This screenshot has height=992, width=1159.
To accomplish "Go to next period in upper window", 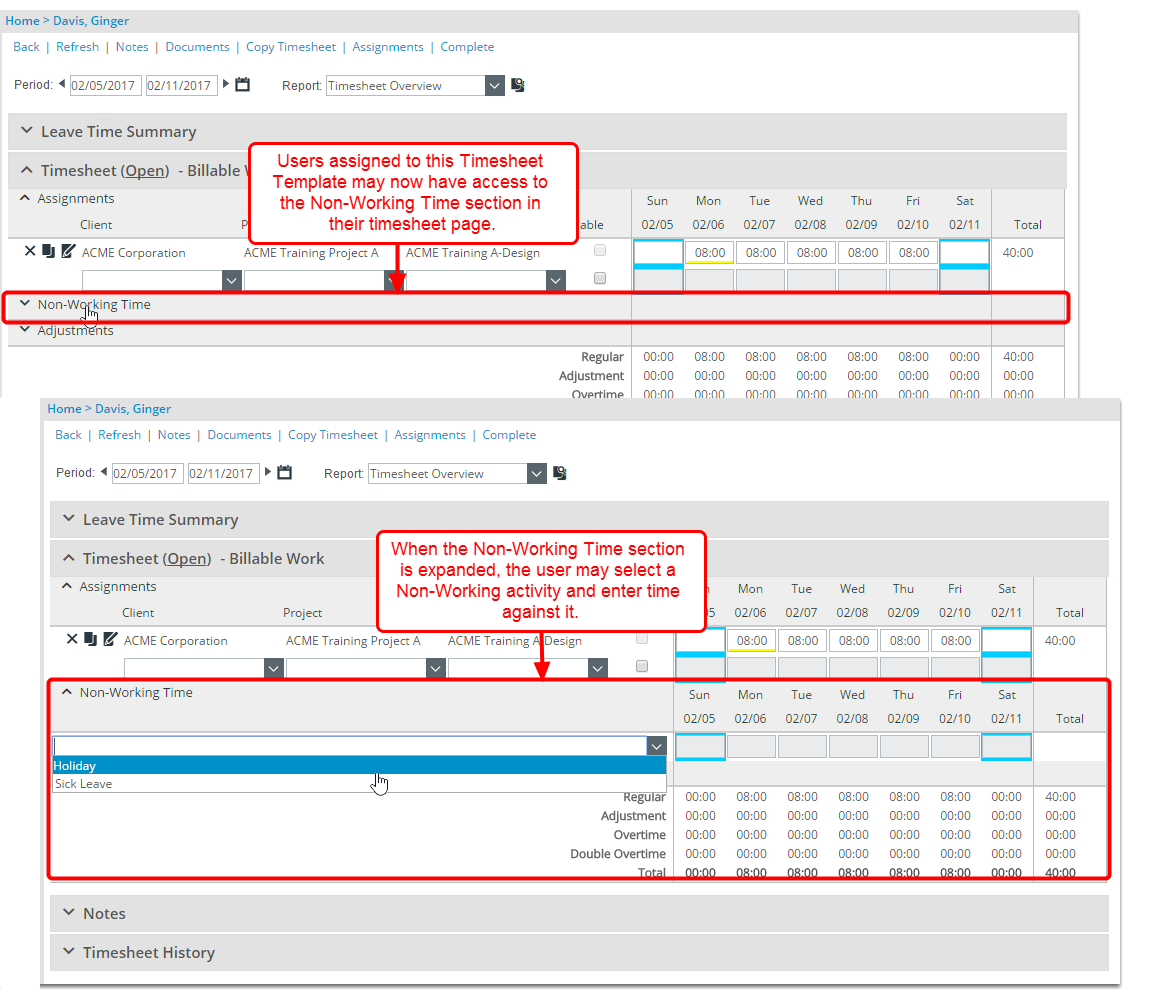I will (226, 84).
